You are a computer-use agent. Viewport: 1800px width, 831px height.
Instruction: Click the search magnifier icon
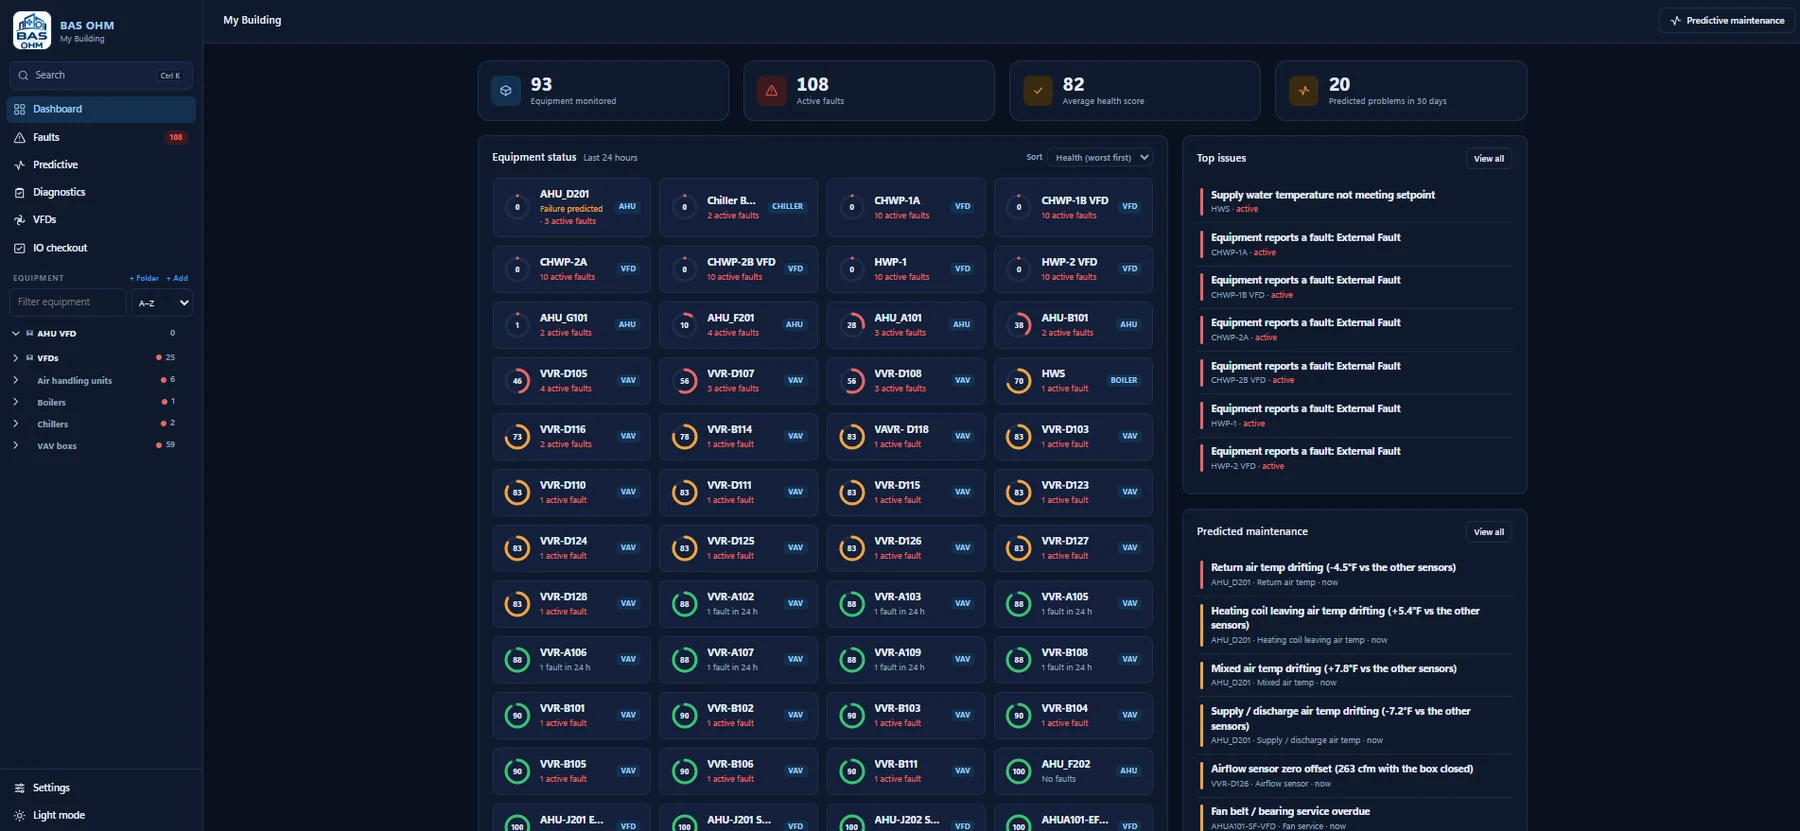coord(23,75)
